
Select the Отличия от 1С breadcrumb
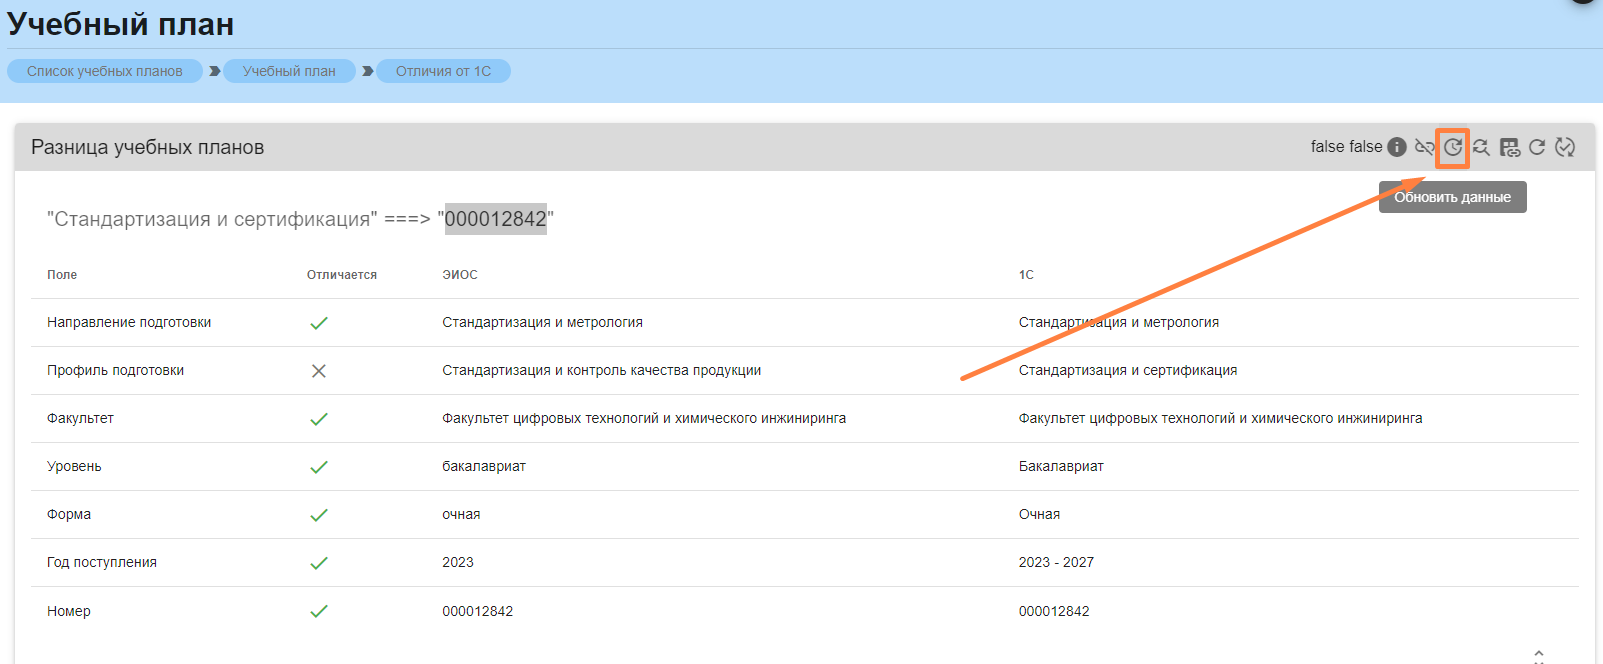point(443,71)
